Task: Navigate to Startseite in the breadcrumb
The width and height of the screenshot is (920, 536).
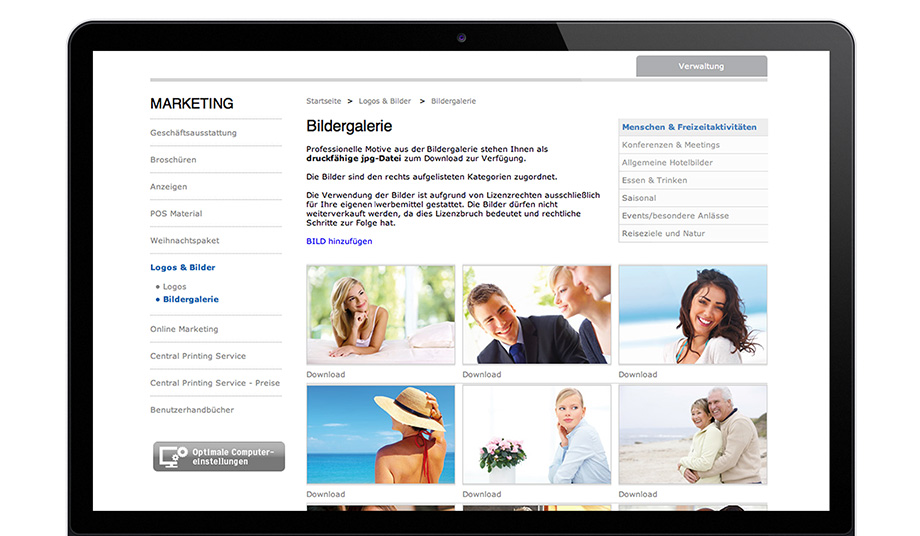Action: point(323,101)
